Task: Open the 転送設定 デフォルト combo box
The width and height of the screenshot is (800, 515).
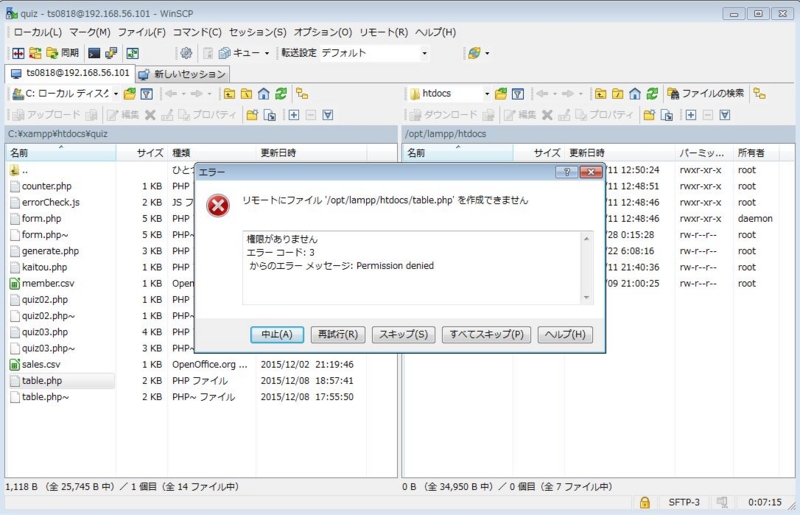Action: click(373, 53)
